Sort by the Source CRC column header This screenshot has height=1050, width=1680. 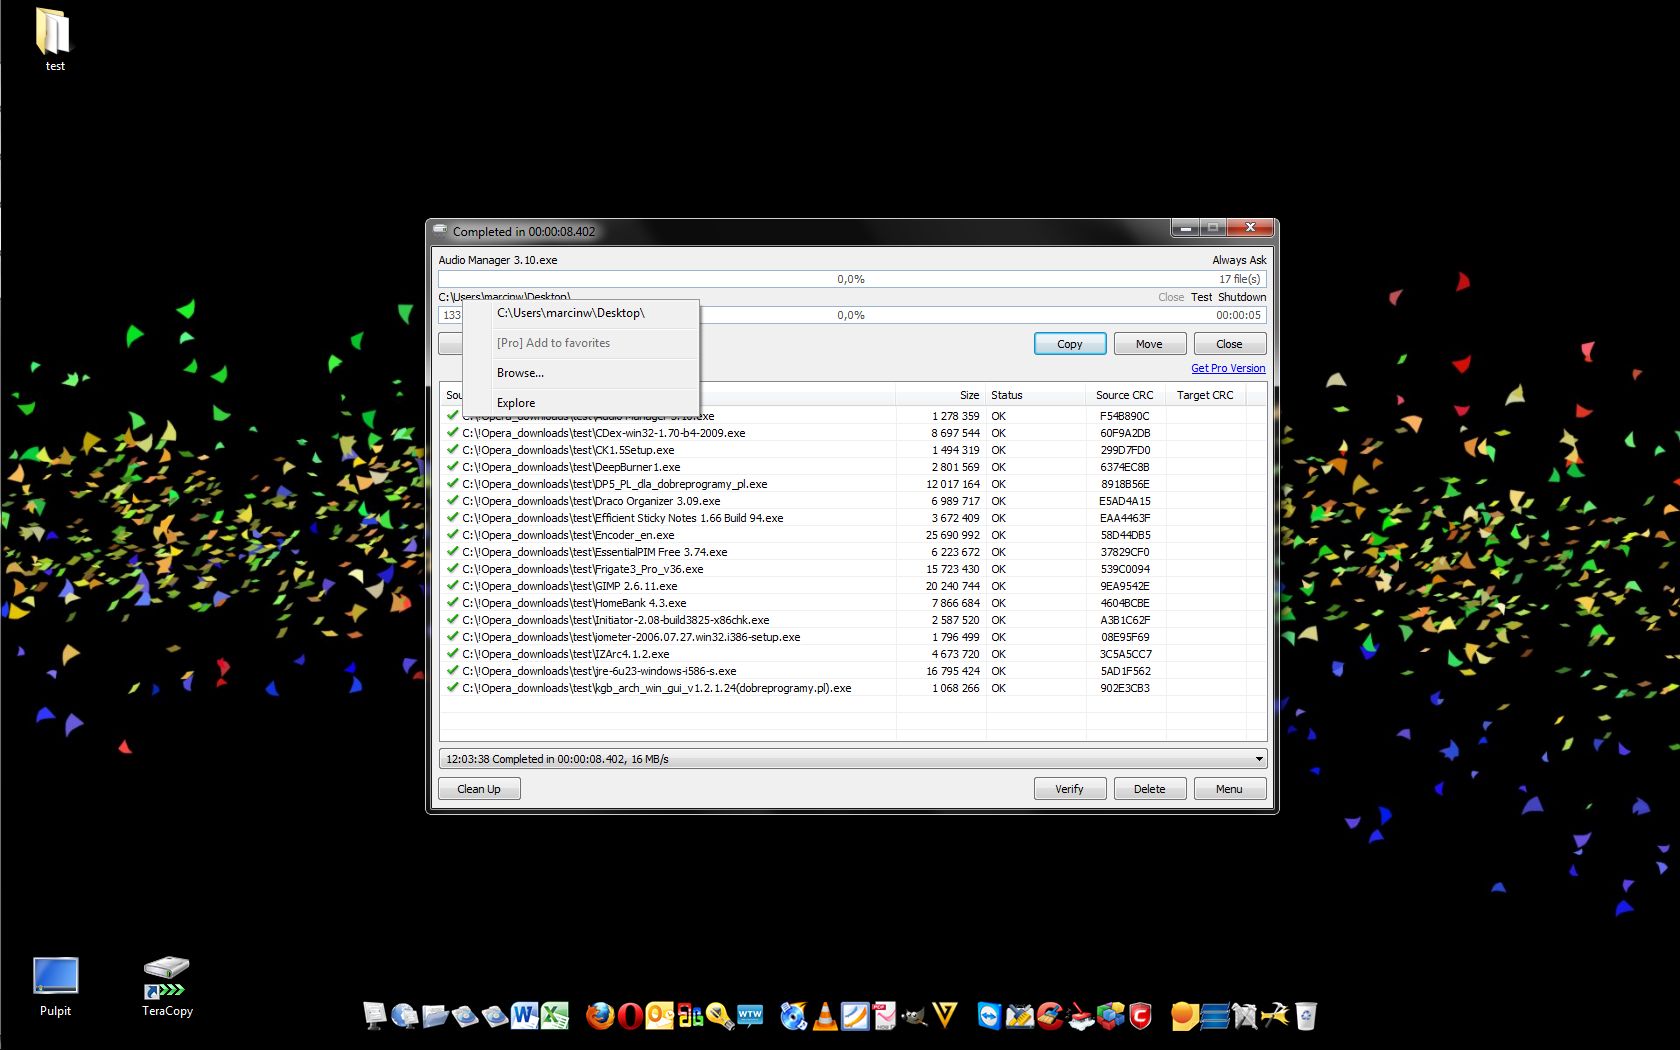click(x=1125, y=395)
